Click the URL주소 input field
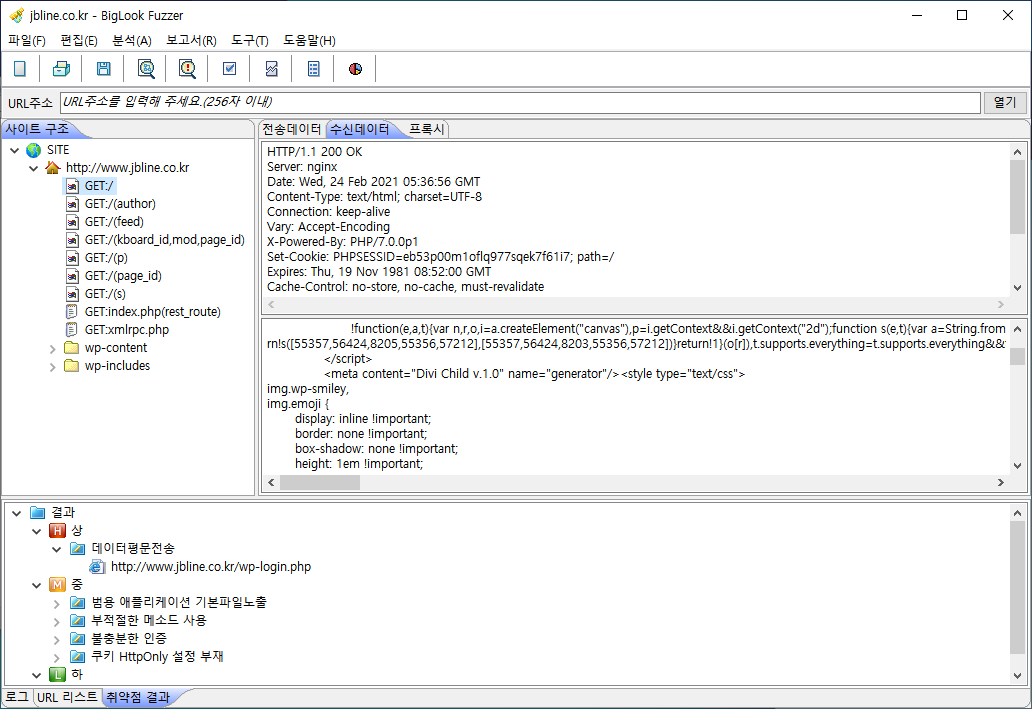 click(x=520, y=102)
